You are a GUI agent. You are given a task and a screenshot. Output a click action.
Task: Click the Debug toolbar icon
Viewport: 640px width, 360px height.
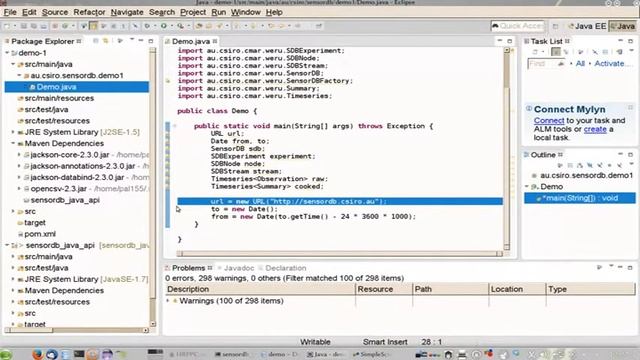click(147, 26)
